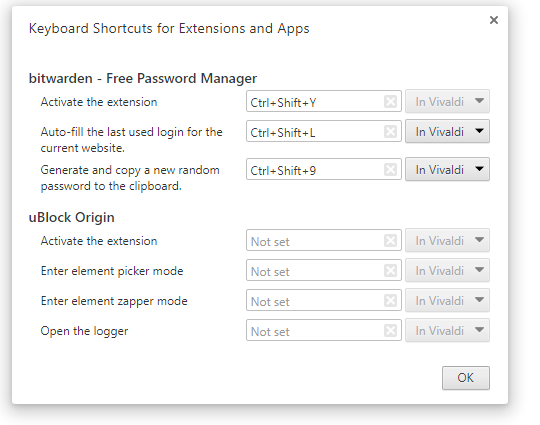Clear the Ctrl+Shift+9 shortcut
Screen dimensions: 540x425
(390, 169)
